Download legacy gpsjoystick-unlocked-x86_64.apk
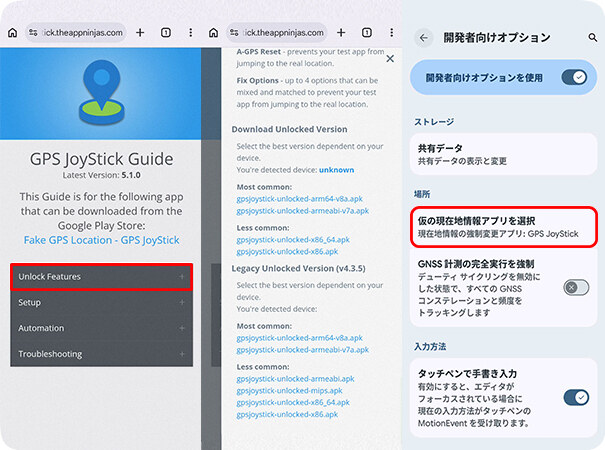This screenshot has height=450, width=605. (x=293, y=403)
